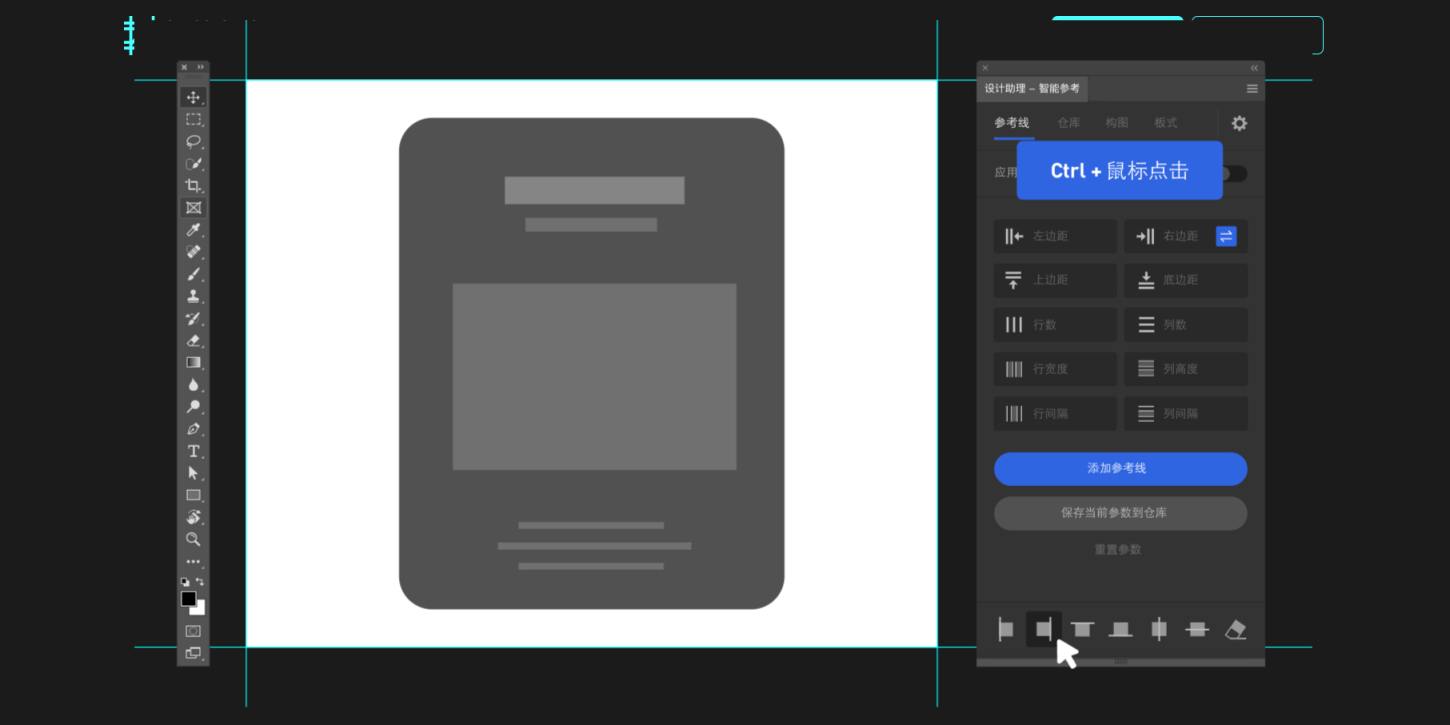Add guide at left edge icon
1450x725 pixels.
click(1006, 629)
